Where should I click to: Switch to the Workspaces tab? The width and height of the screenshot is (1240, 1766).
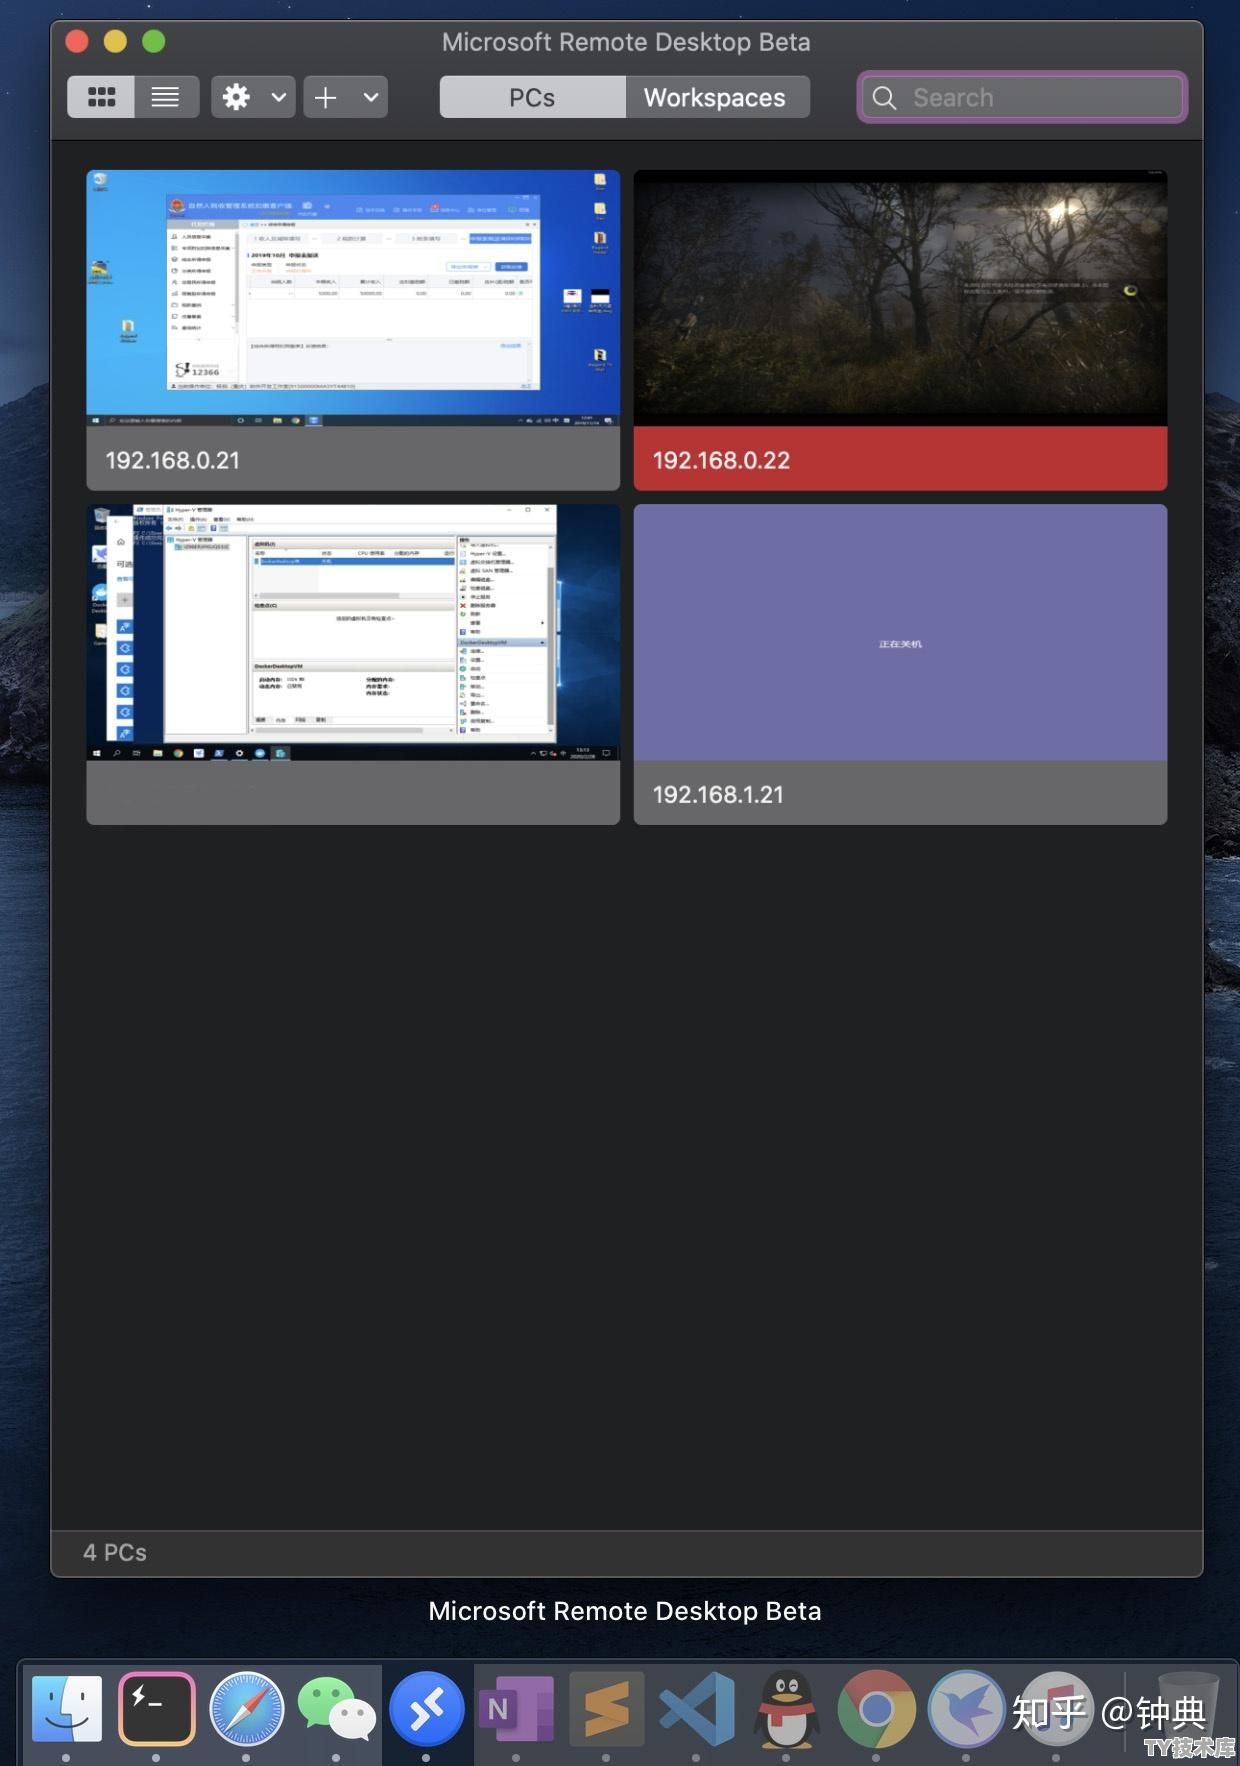pyautogui.click(x=716, y=97)
